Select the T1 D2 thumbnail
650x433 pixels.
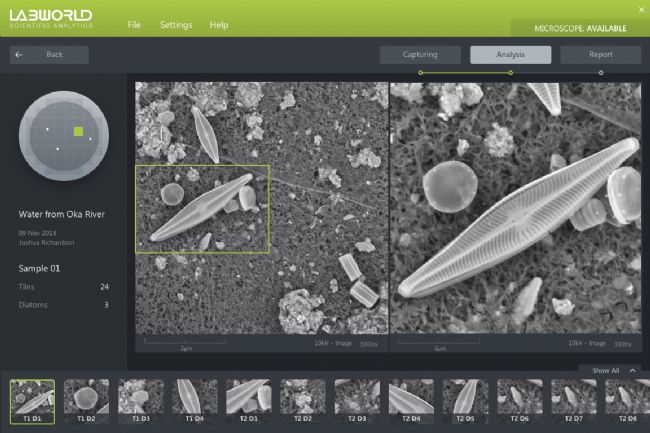(86, 400)
